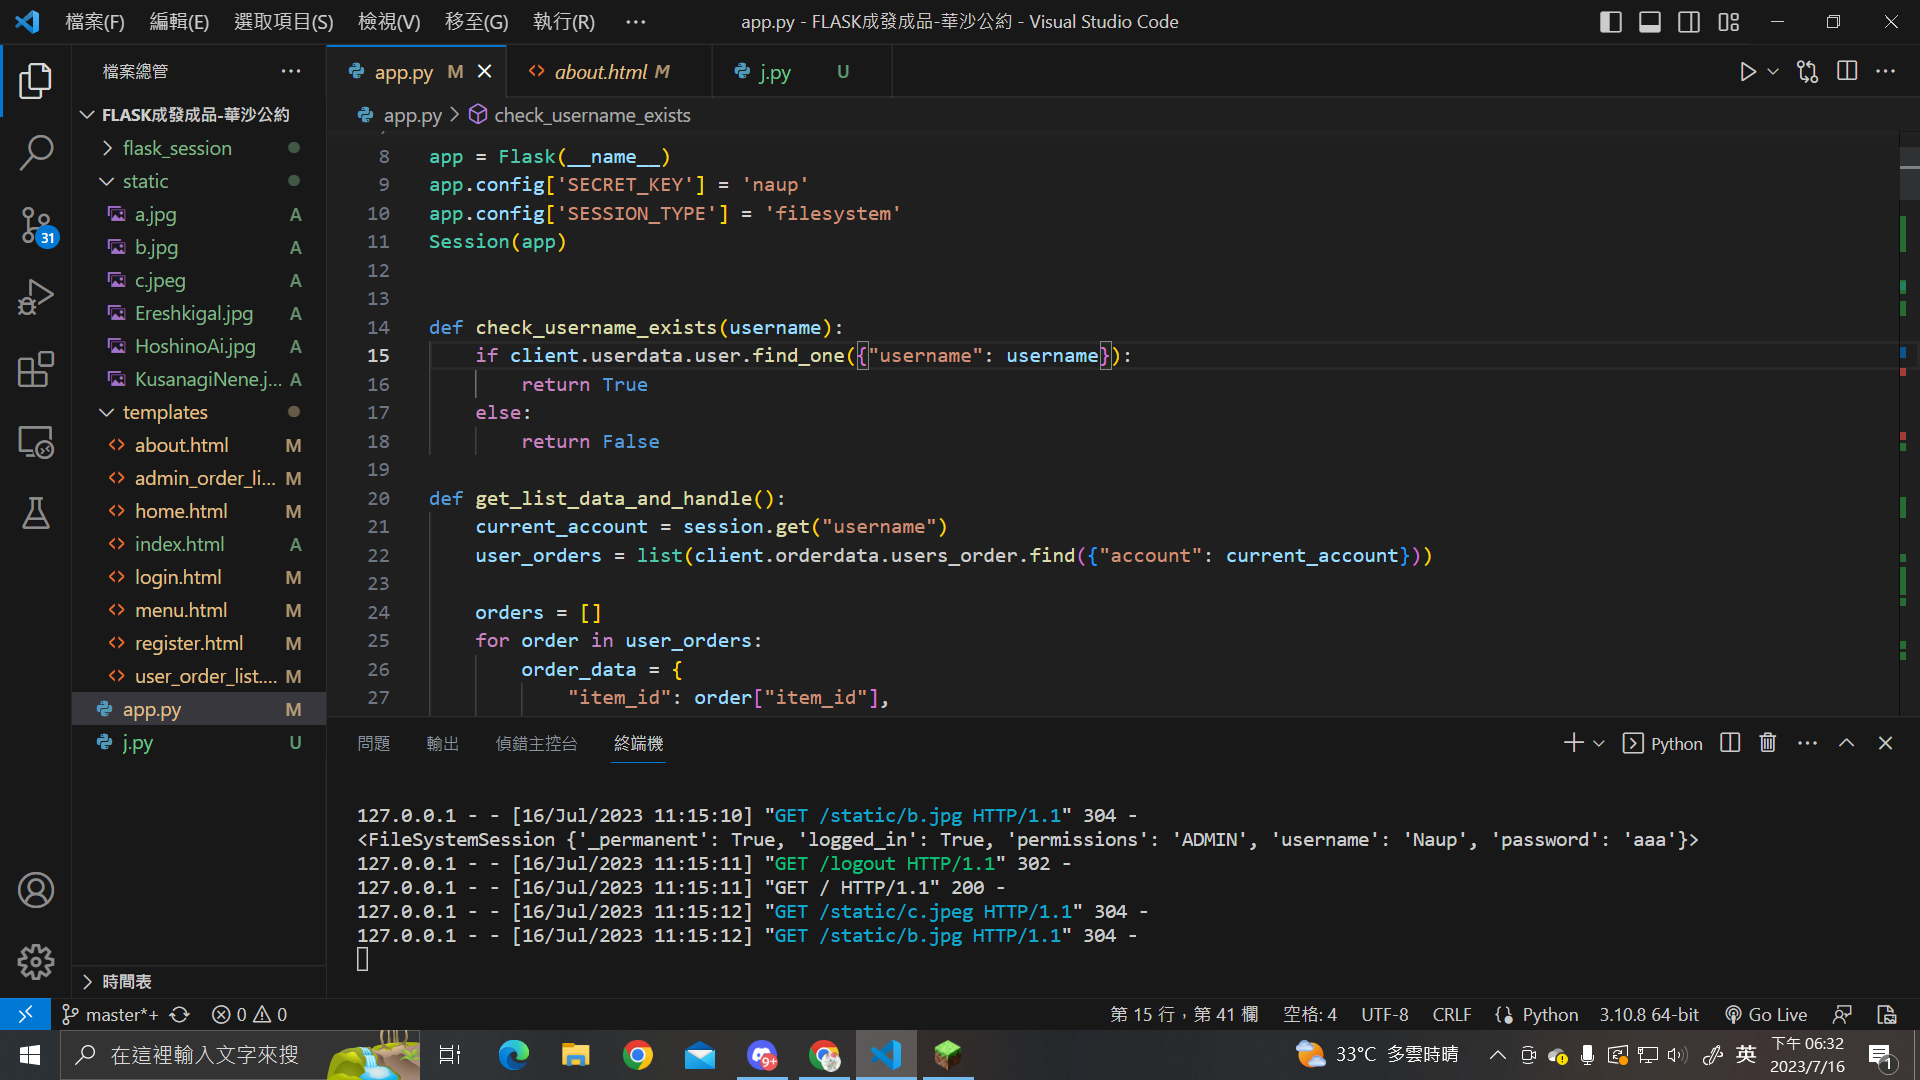This screenshot has width=1920, height=1080.
Task: Open the new terminal launch profile dropdown
Action: pyautogui.click(x=1599, y=743)
